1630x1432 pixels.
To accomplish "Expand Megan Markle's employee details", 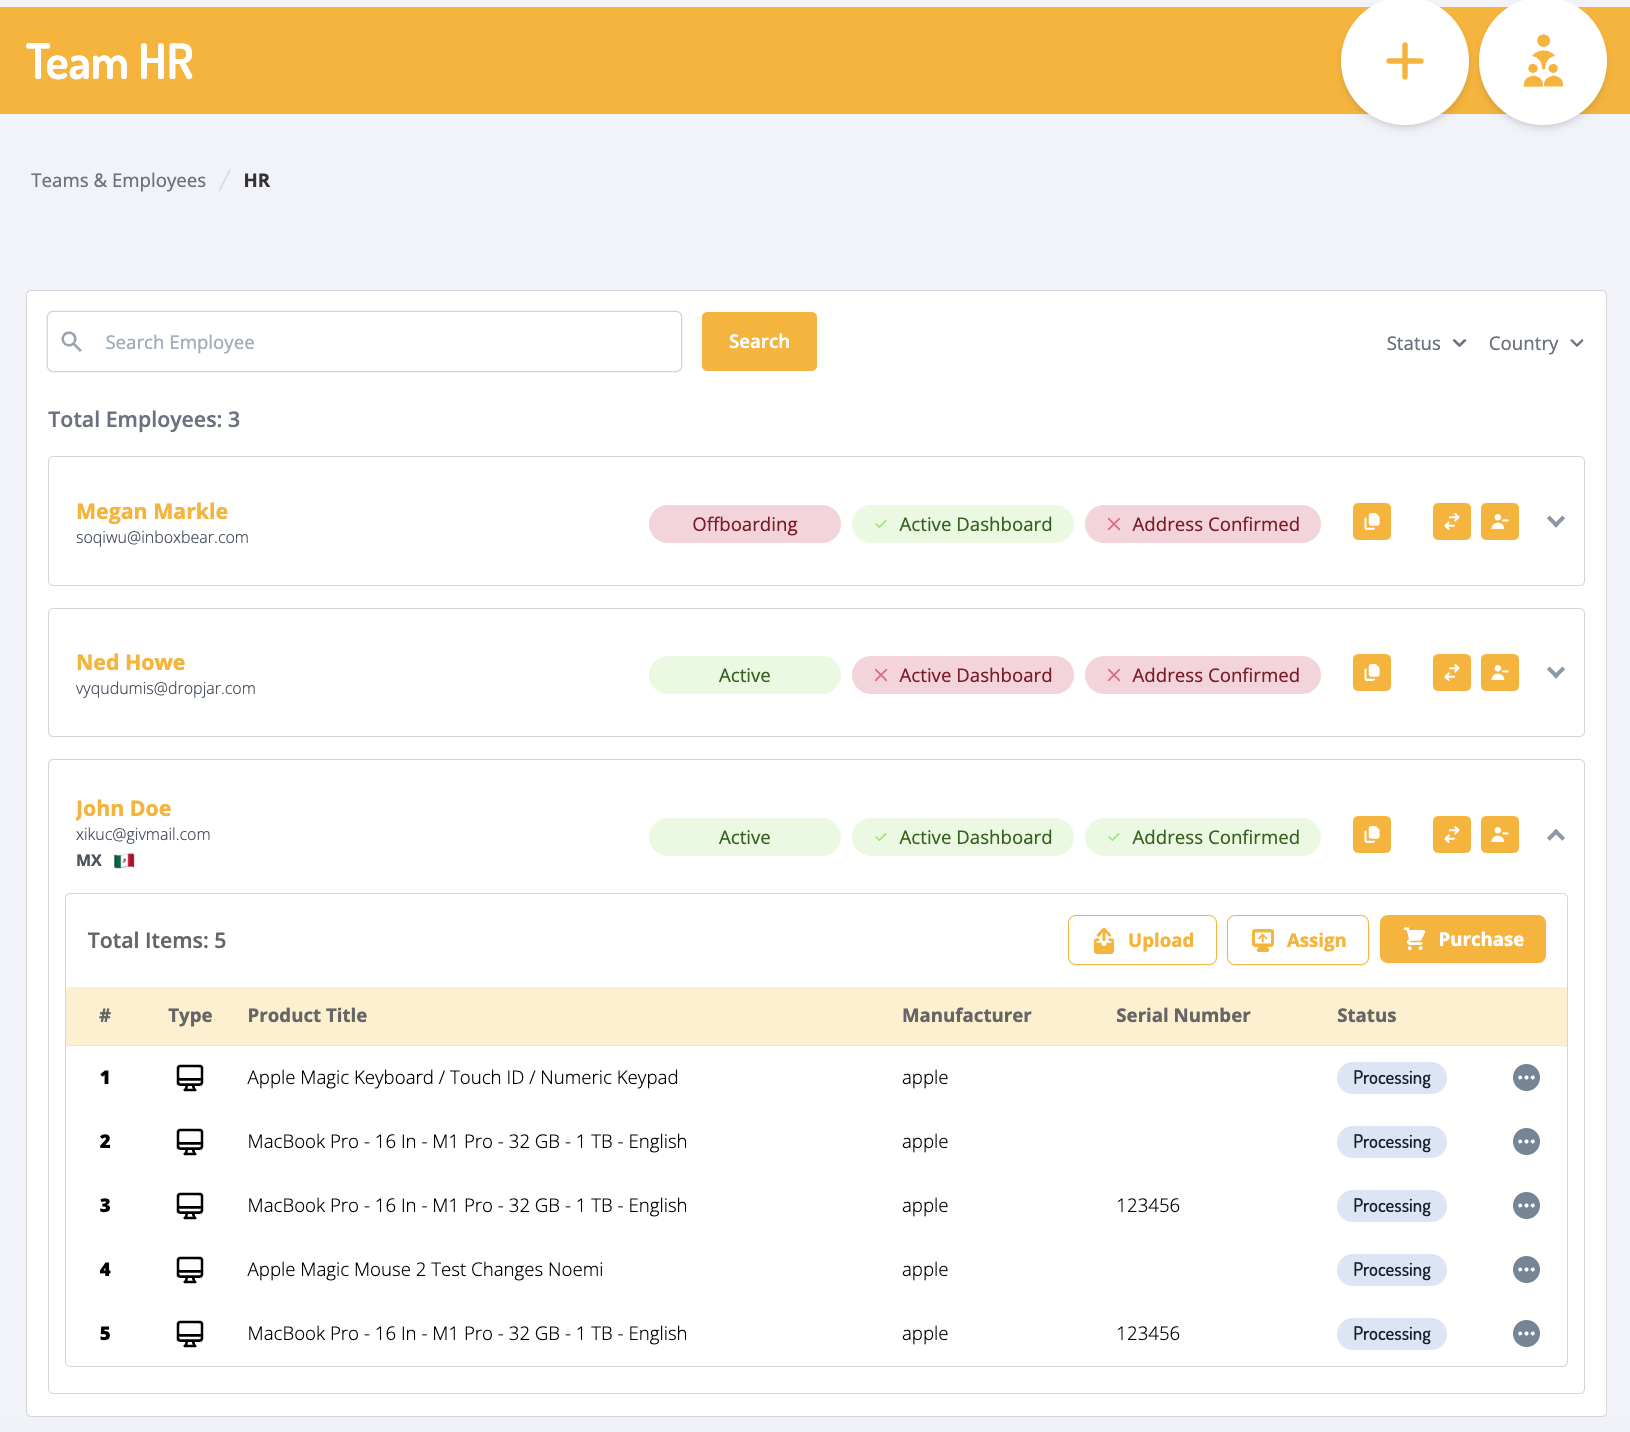I will point(1555,522).
